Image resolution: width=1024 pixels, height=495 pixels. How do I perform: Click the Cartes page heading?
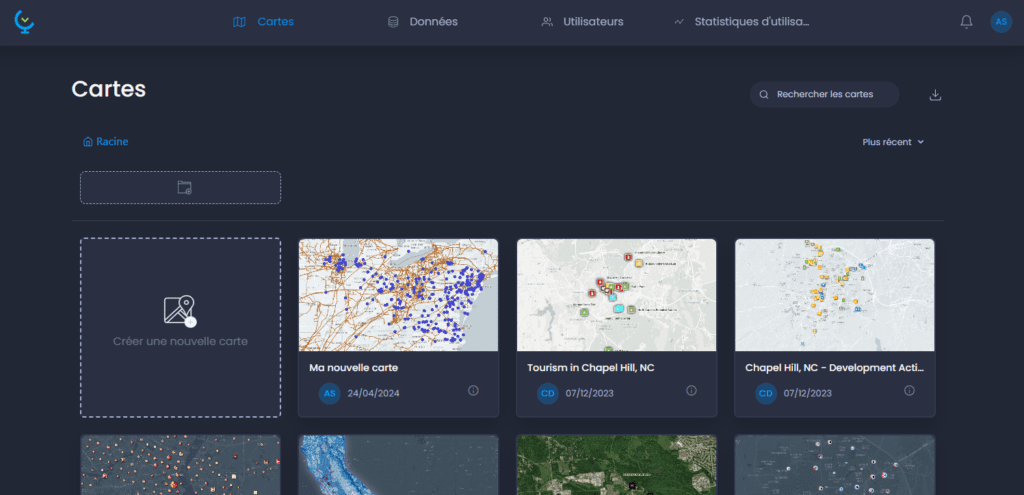point(108,89)
